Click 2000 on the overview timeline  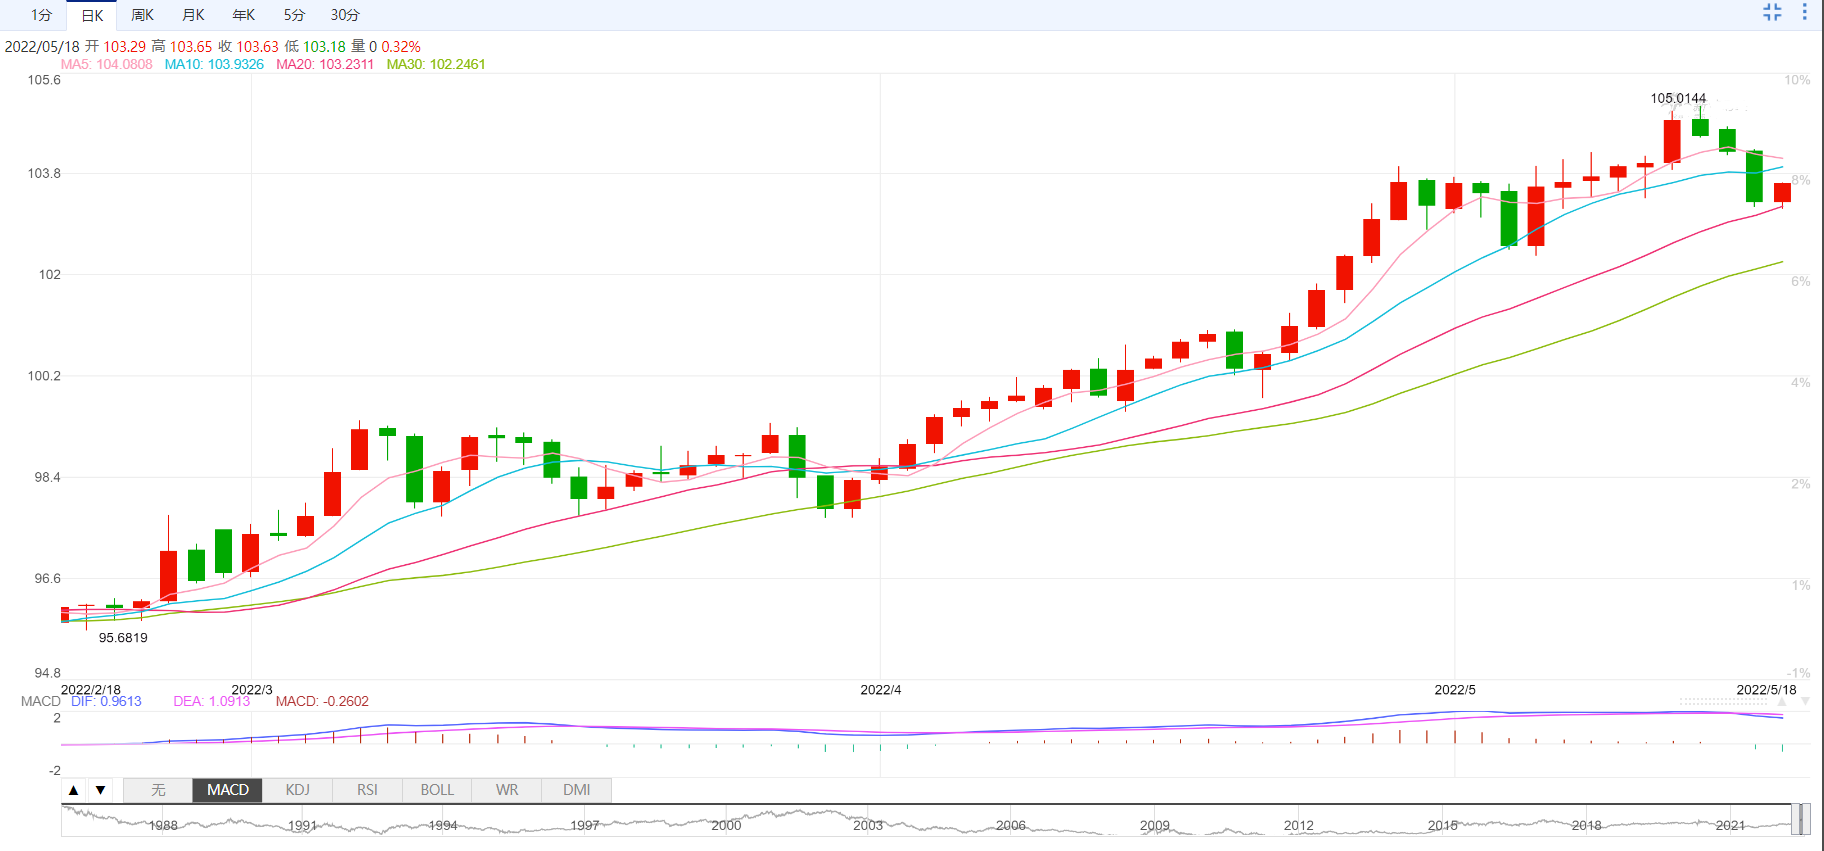(726, 825)
